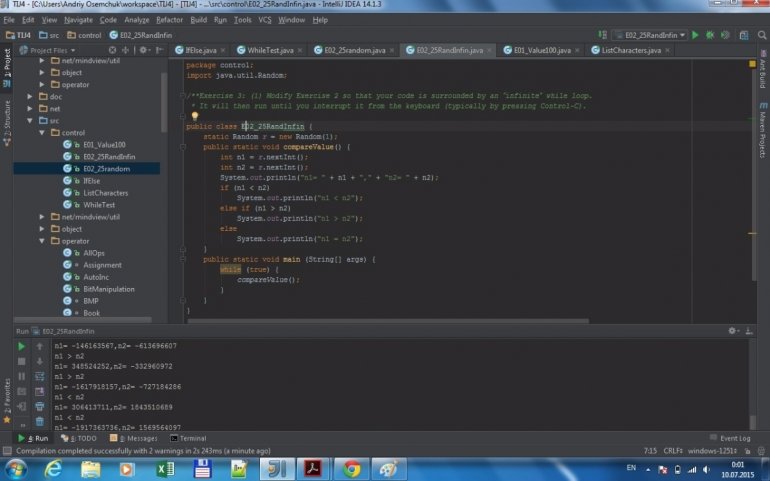Image resolution: width=770 pixels, height=481 pixels.
Task: Open the Terminal tool window button
Action: pyautogui.click(x=188, y=438)
